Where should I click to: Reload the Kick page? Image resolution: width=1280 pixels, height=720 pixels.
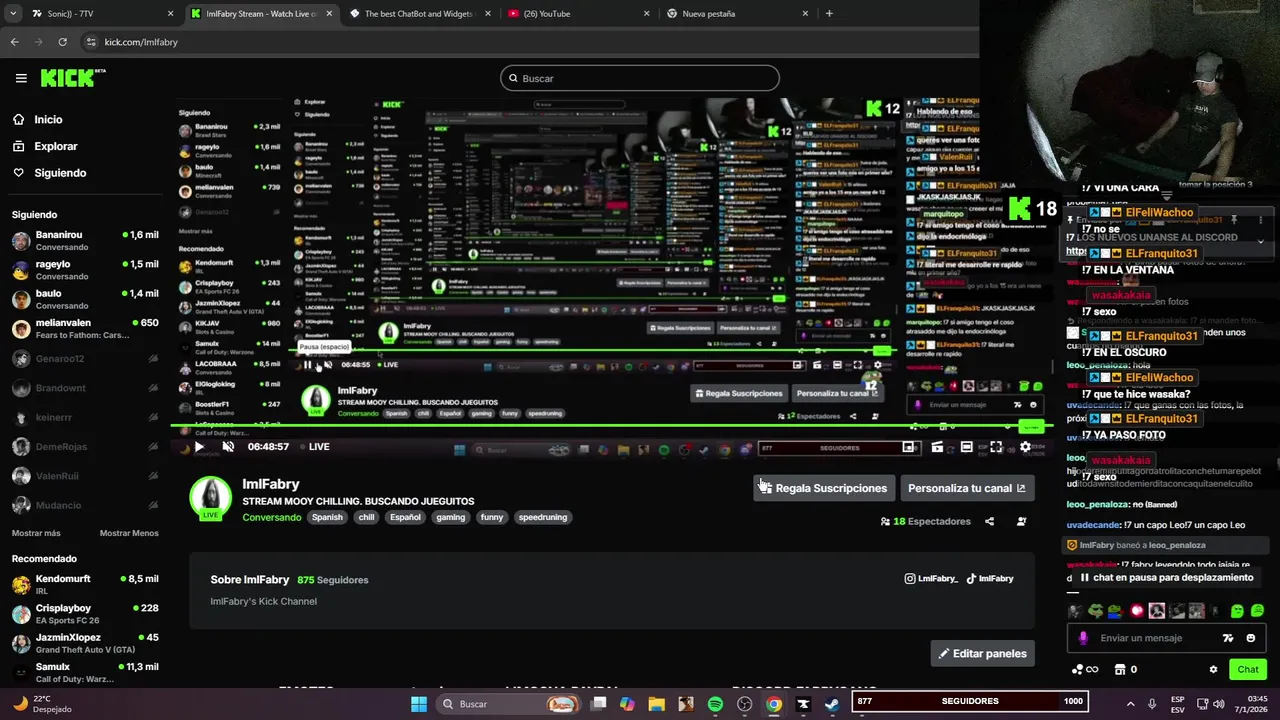pyautogui.click(x=62, y=42)
